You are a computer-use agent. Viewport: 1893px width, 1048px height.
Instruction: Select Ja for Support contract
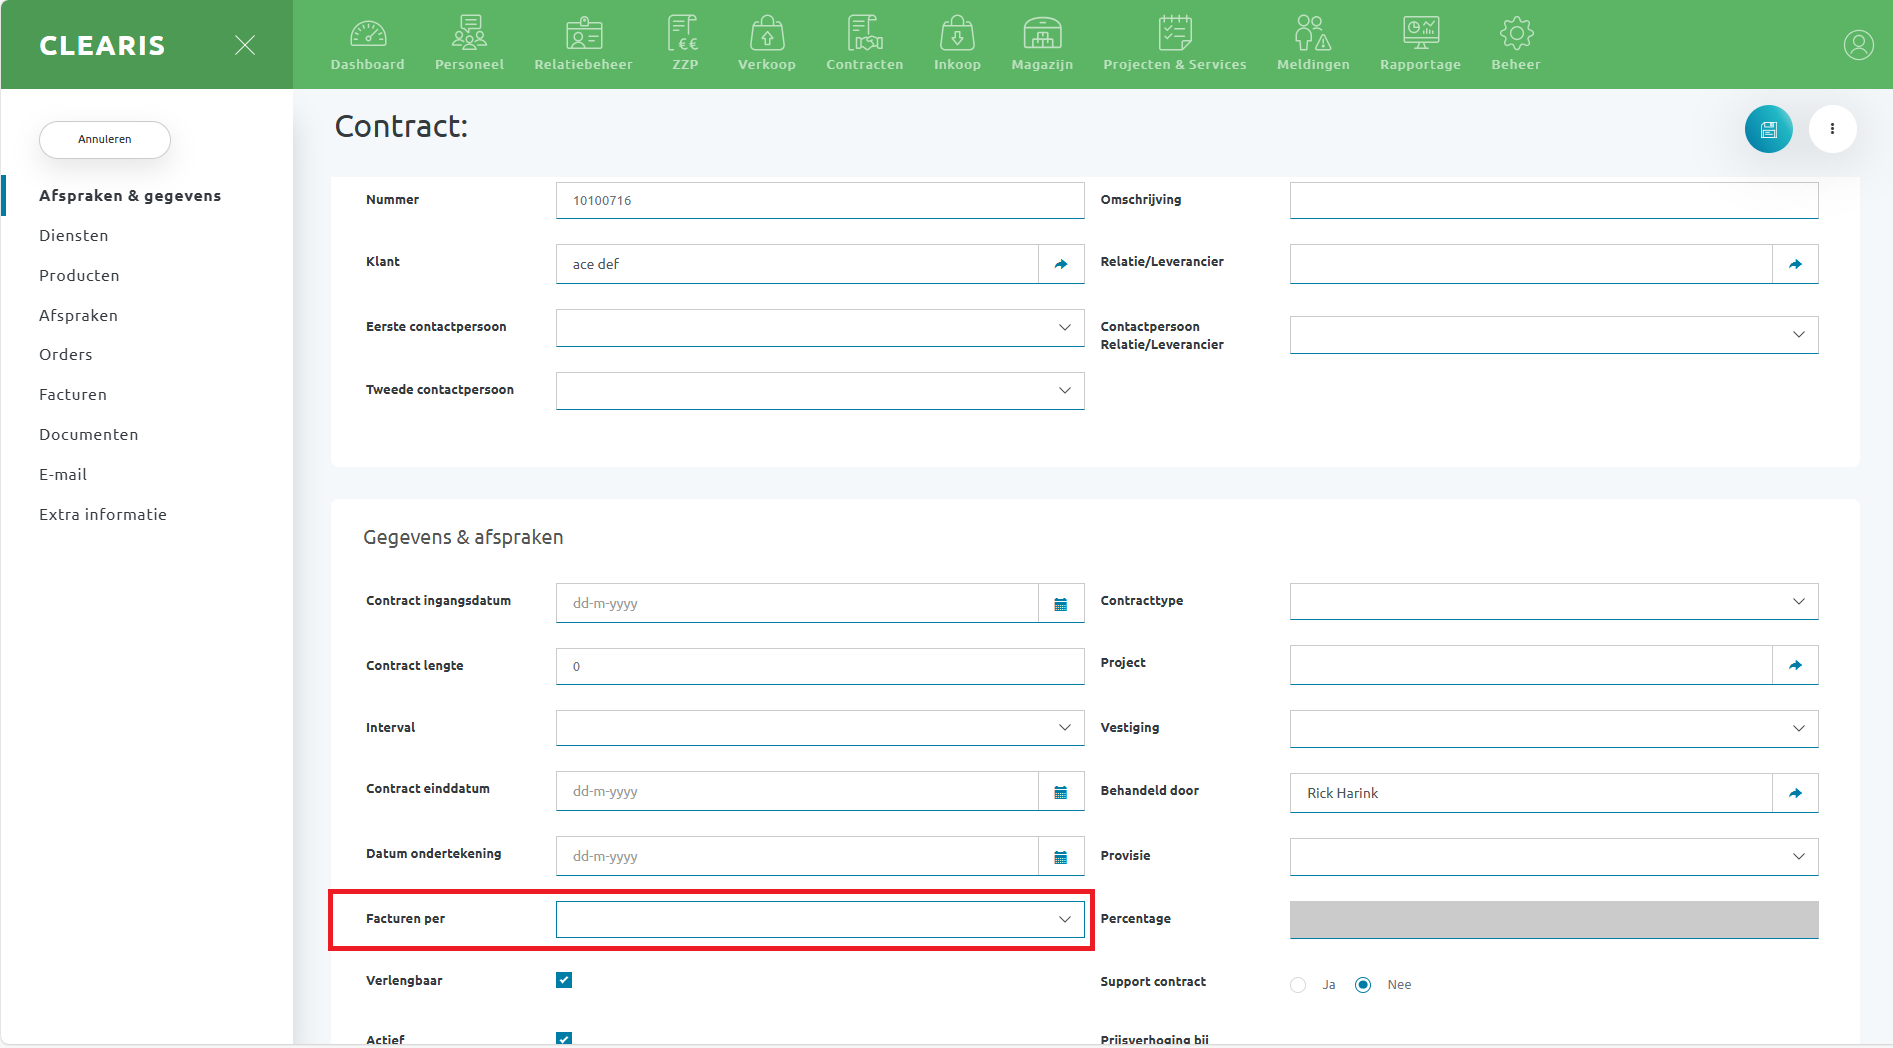1298,985
